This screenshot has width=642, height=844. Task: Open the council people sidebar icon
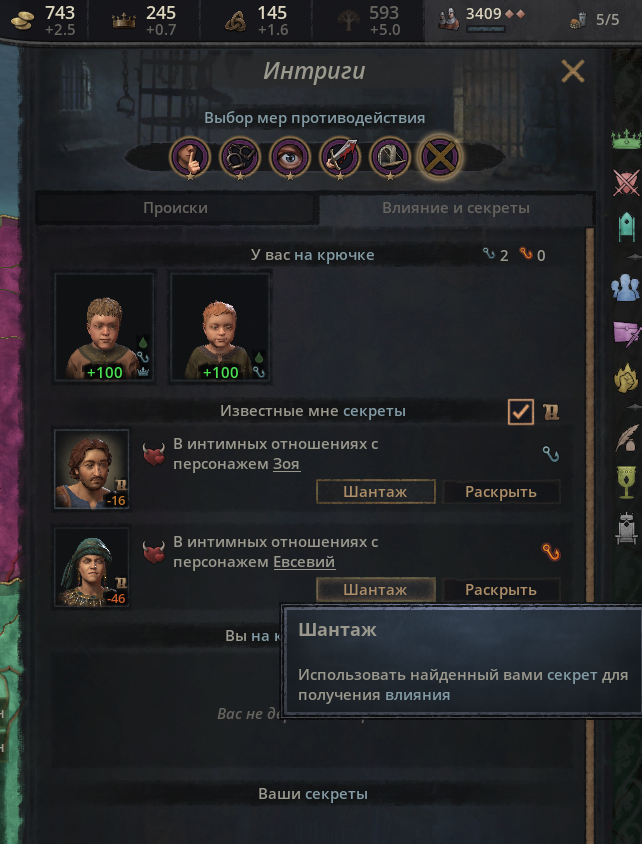(626, 287)
